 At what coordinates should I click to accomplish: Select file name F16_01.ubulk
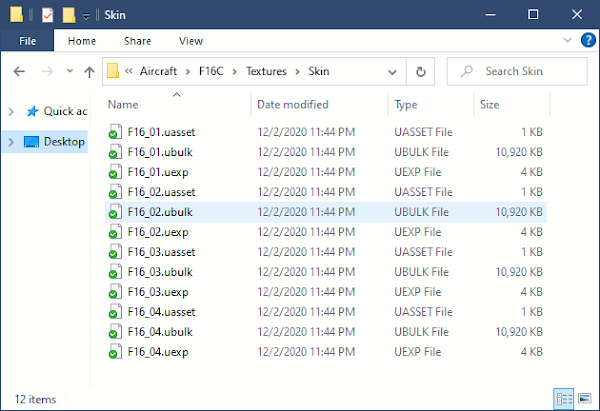pyautogui.click(x=160, y=152)
